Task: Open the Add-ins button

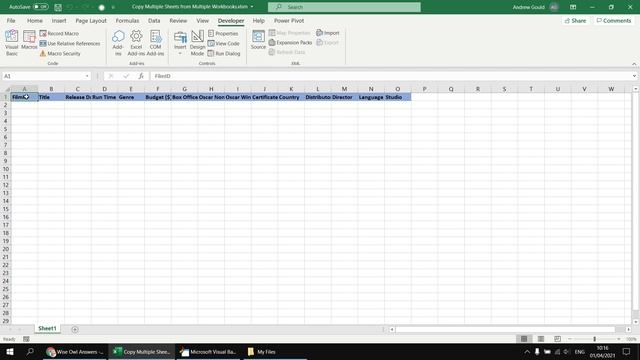Action: tap(118, 42)
